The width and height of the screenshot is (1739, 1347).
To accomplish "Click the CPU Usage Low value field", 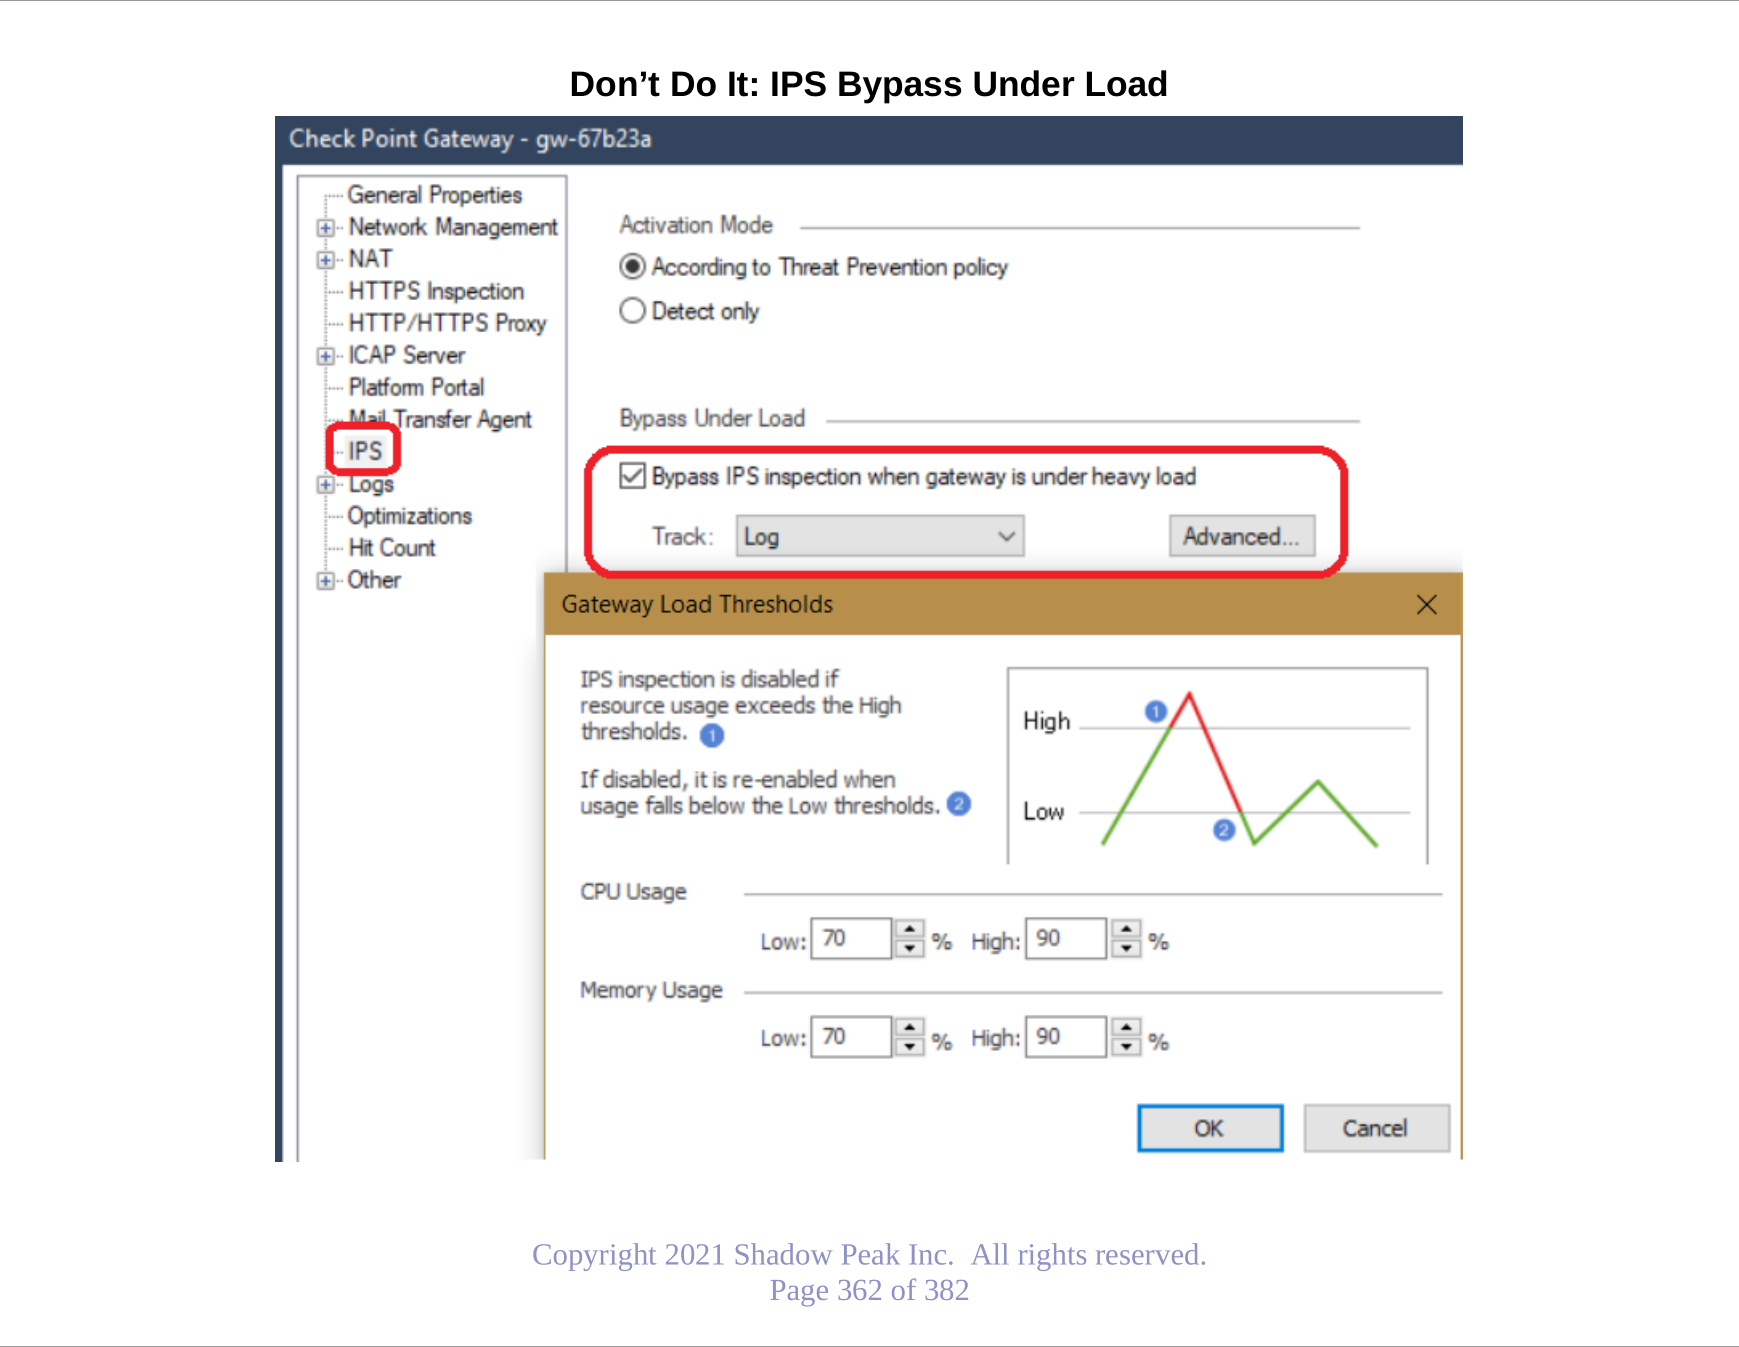I will (x=851, y=939).
